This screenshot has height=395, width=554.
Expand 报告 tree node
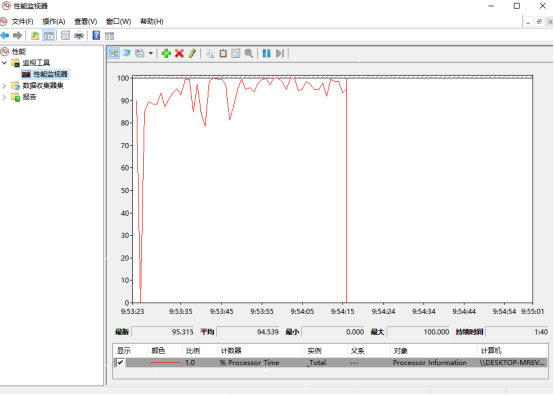[4, 97]
